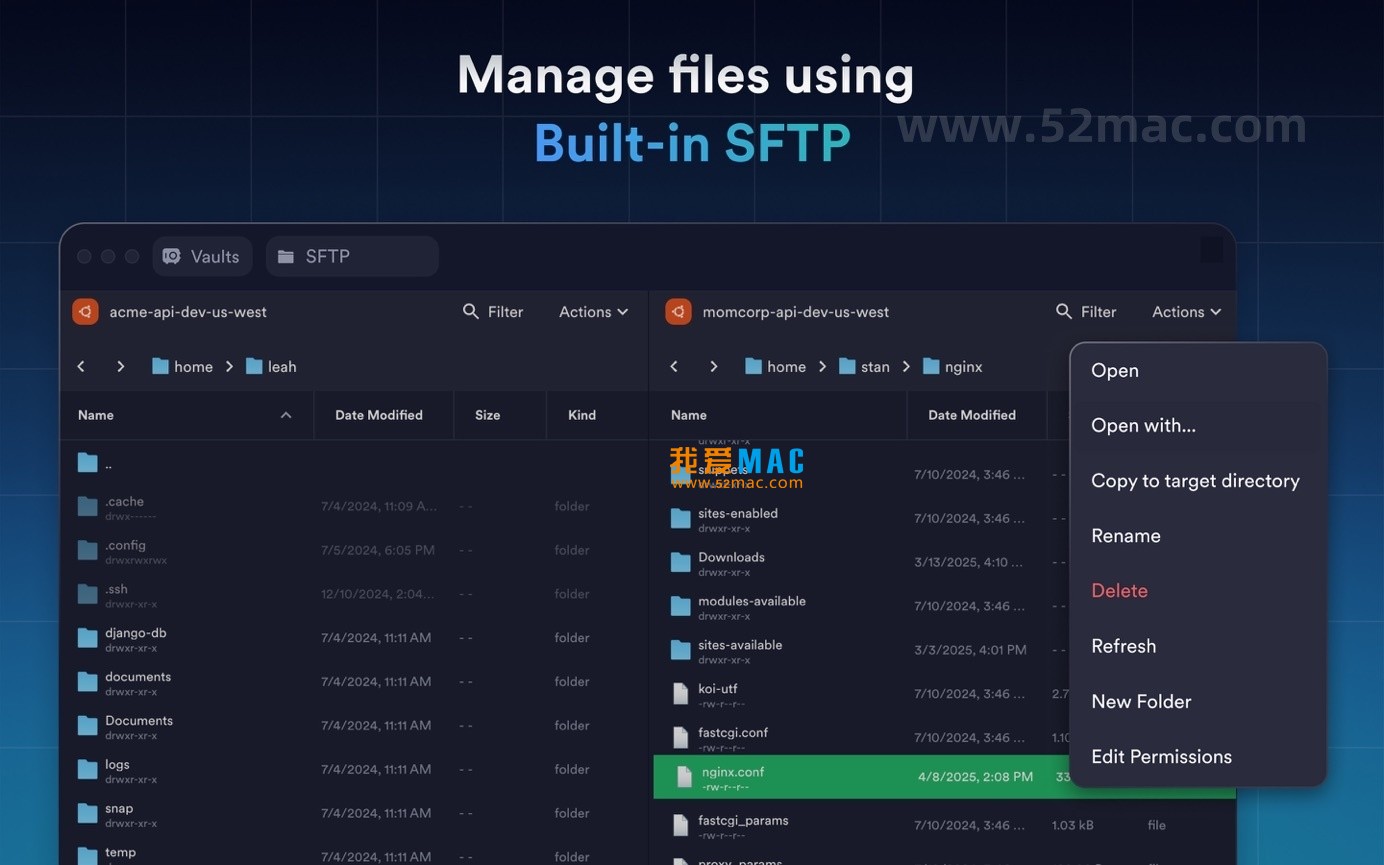Viewport: 1384px width, 865px height.
Task: Open Filter in the momcorp-api-dev-us-west pane
Action: 1086,312
